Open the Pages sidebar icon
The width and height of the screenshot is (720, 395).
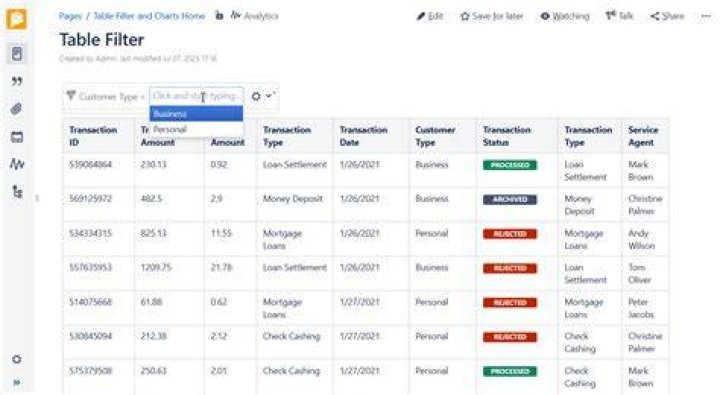coord(17,54)
